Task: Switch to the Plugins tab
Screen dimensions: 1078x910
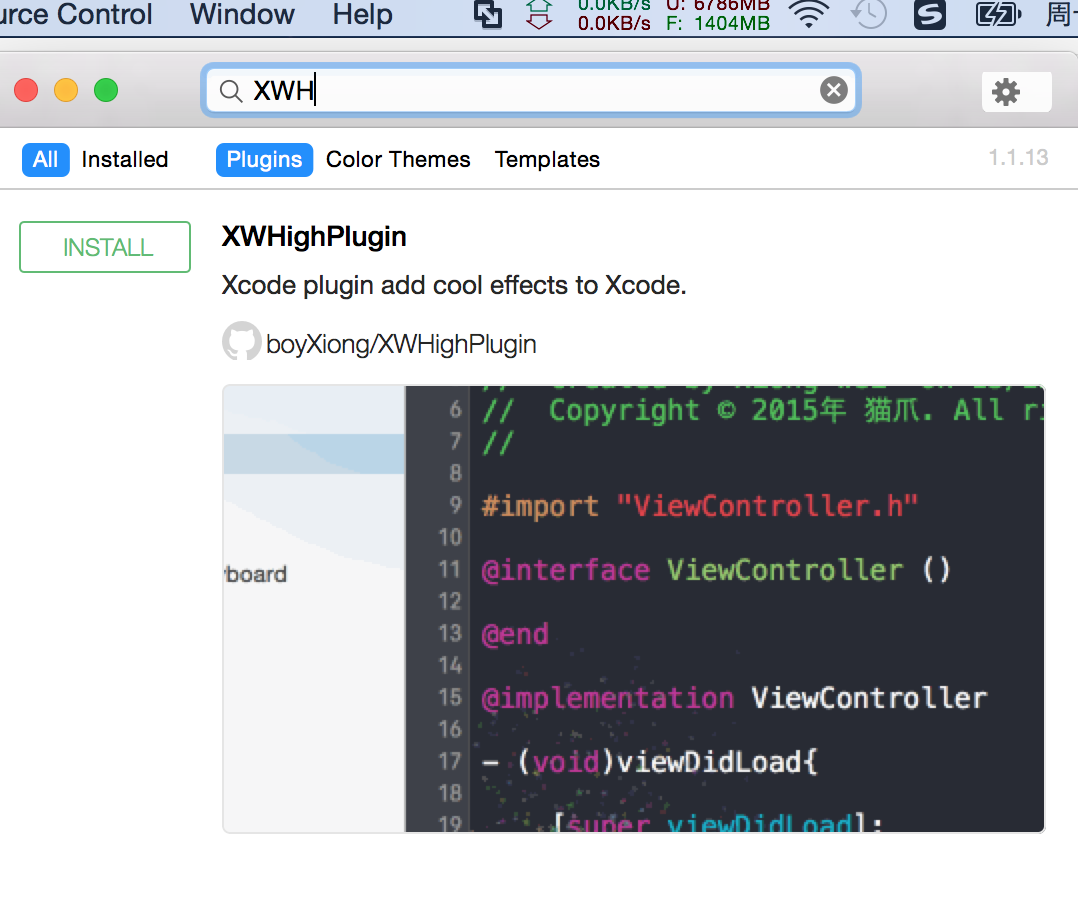Action: 264,159
